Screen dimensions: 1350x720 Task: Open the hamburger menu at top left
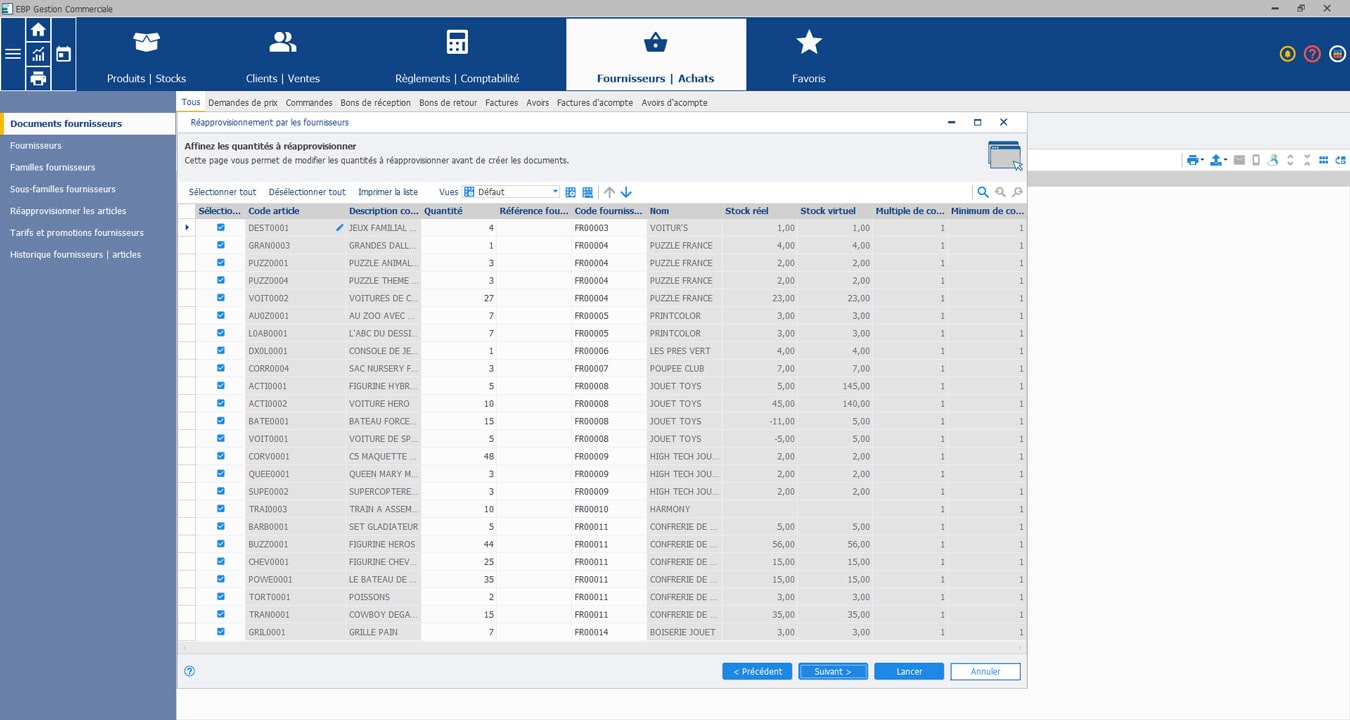pyautogui.click(x=13, y=54)
